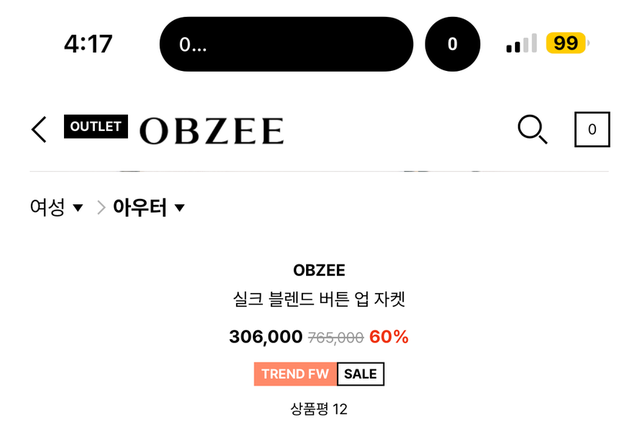640x440 pixels.
Task: Tap the black Dynamic Island pill
Action: pos(286,44)
